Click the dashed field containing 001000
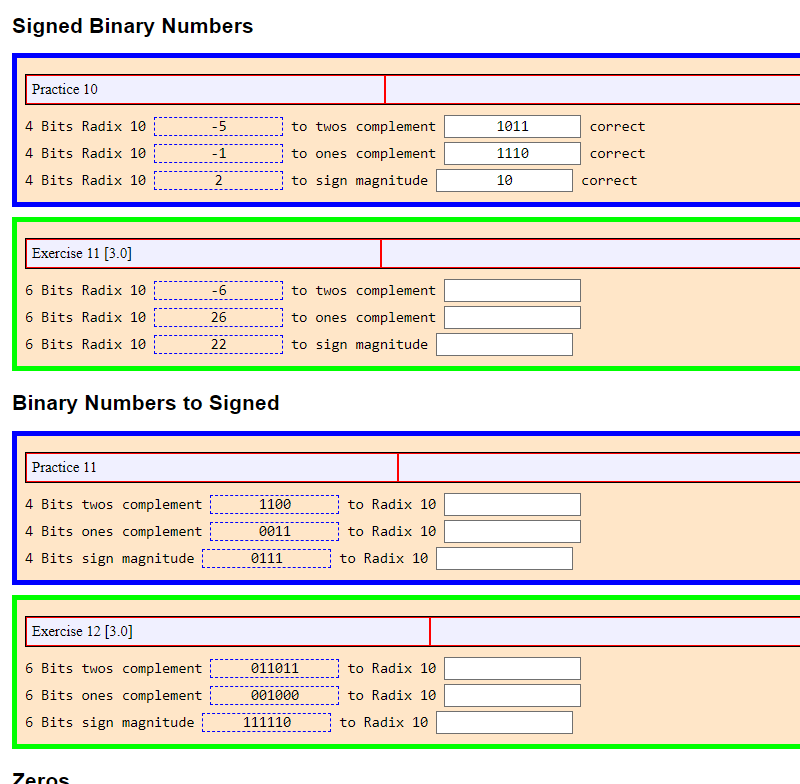Viewport: 800px width, 784px height. [x=274, y=695]
